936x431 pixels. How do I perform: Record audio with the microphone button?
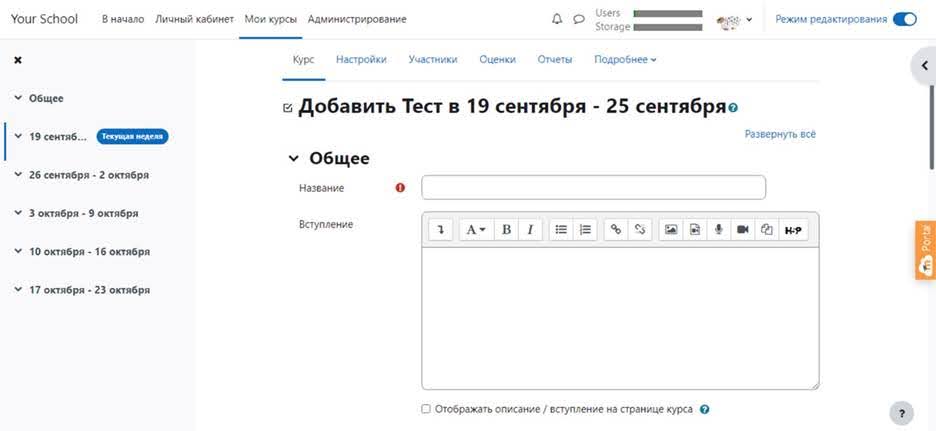pyautogui.click(x=719, y=229)
